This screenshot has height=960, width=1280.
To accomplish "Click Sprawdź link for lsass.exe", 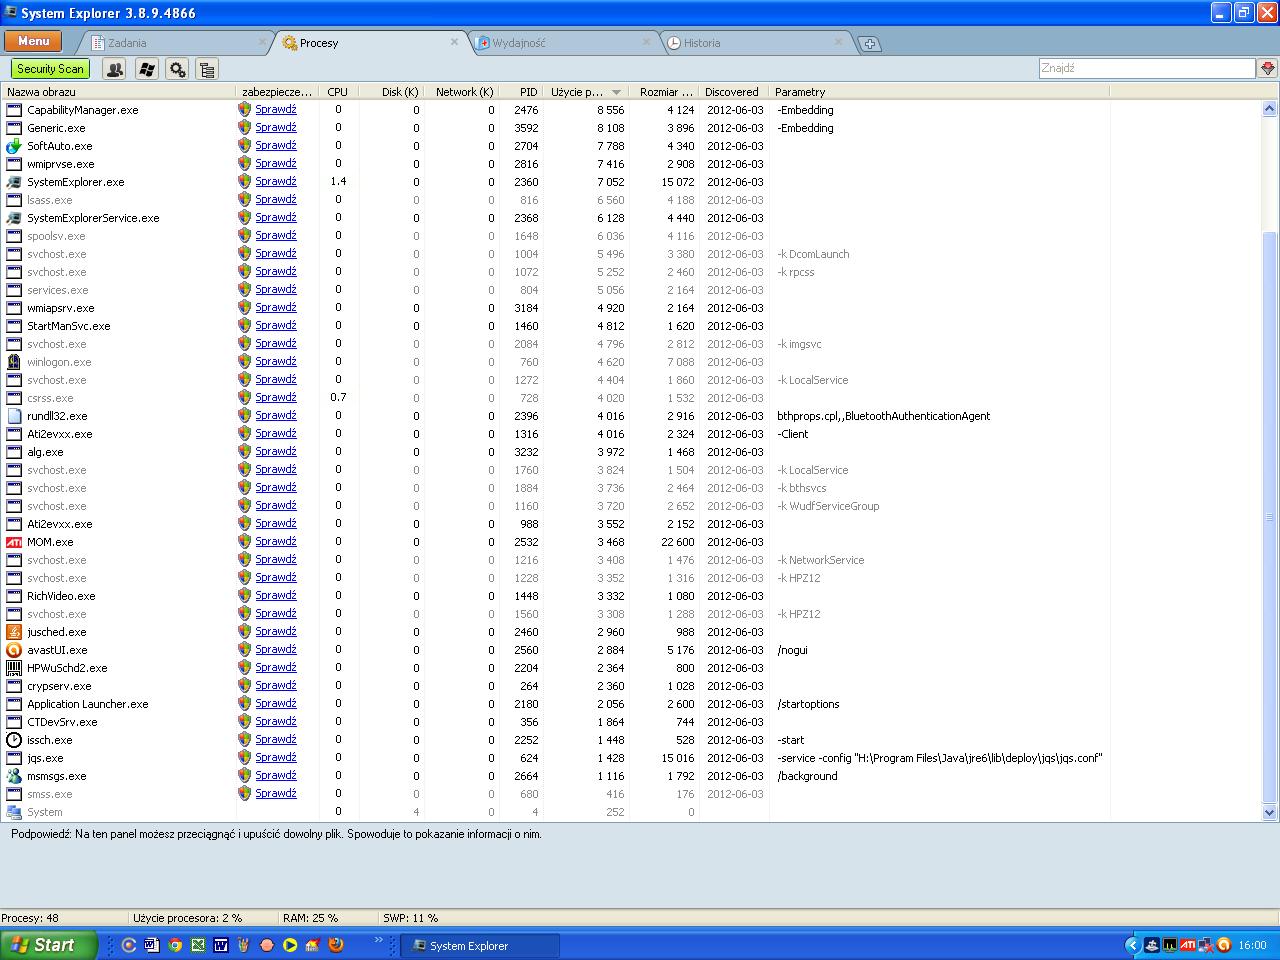I will 276,199.
